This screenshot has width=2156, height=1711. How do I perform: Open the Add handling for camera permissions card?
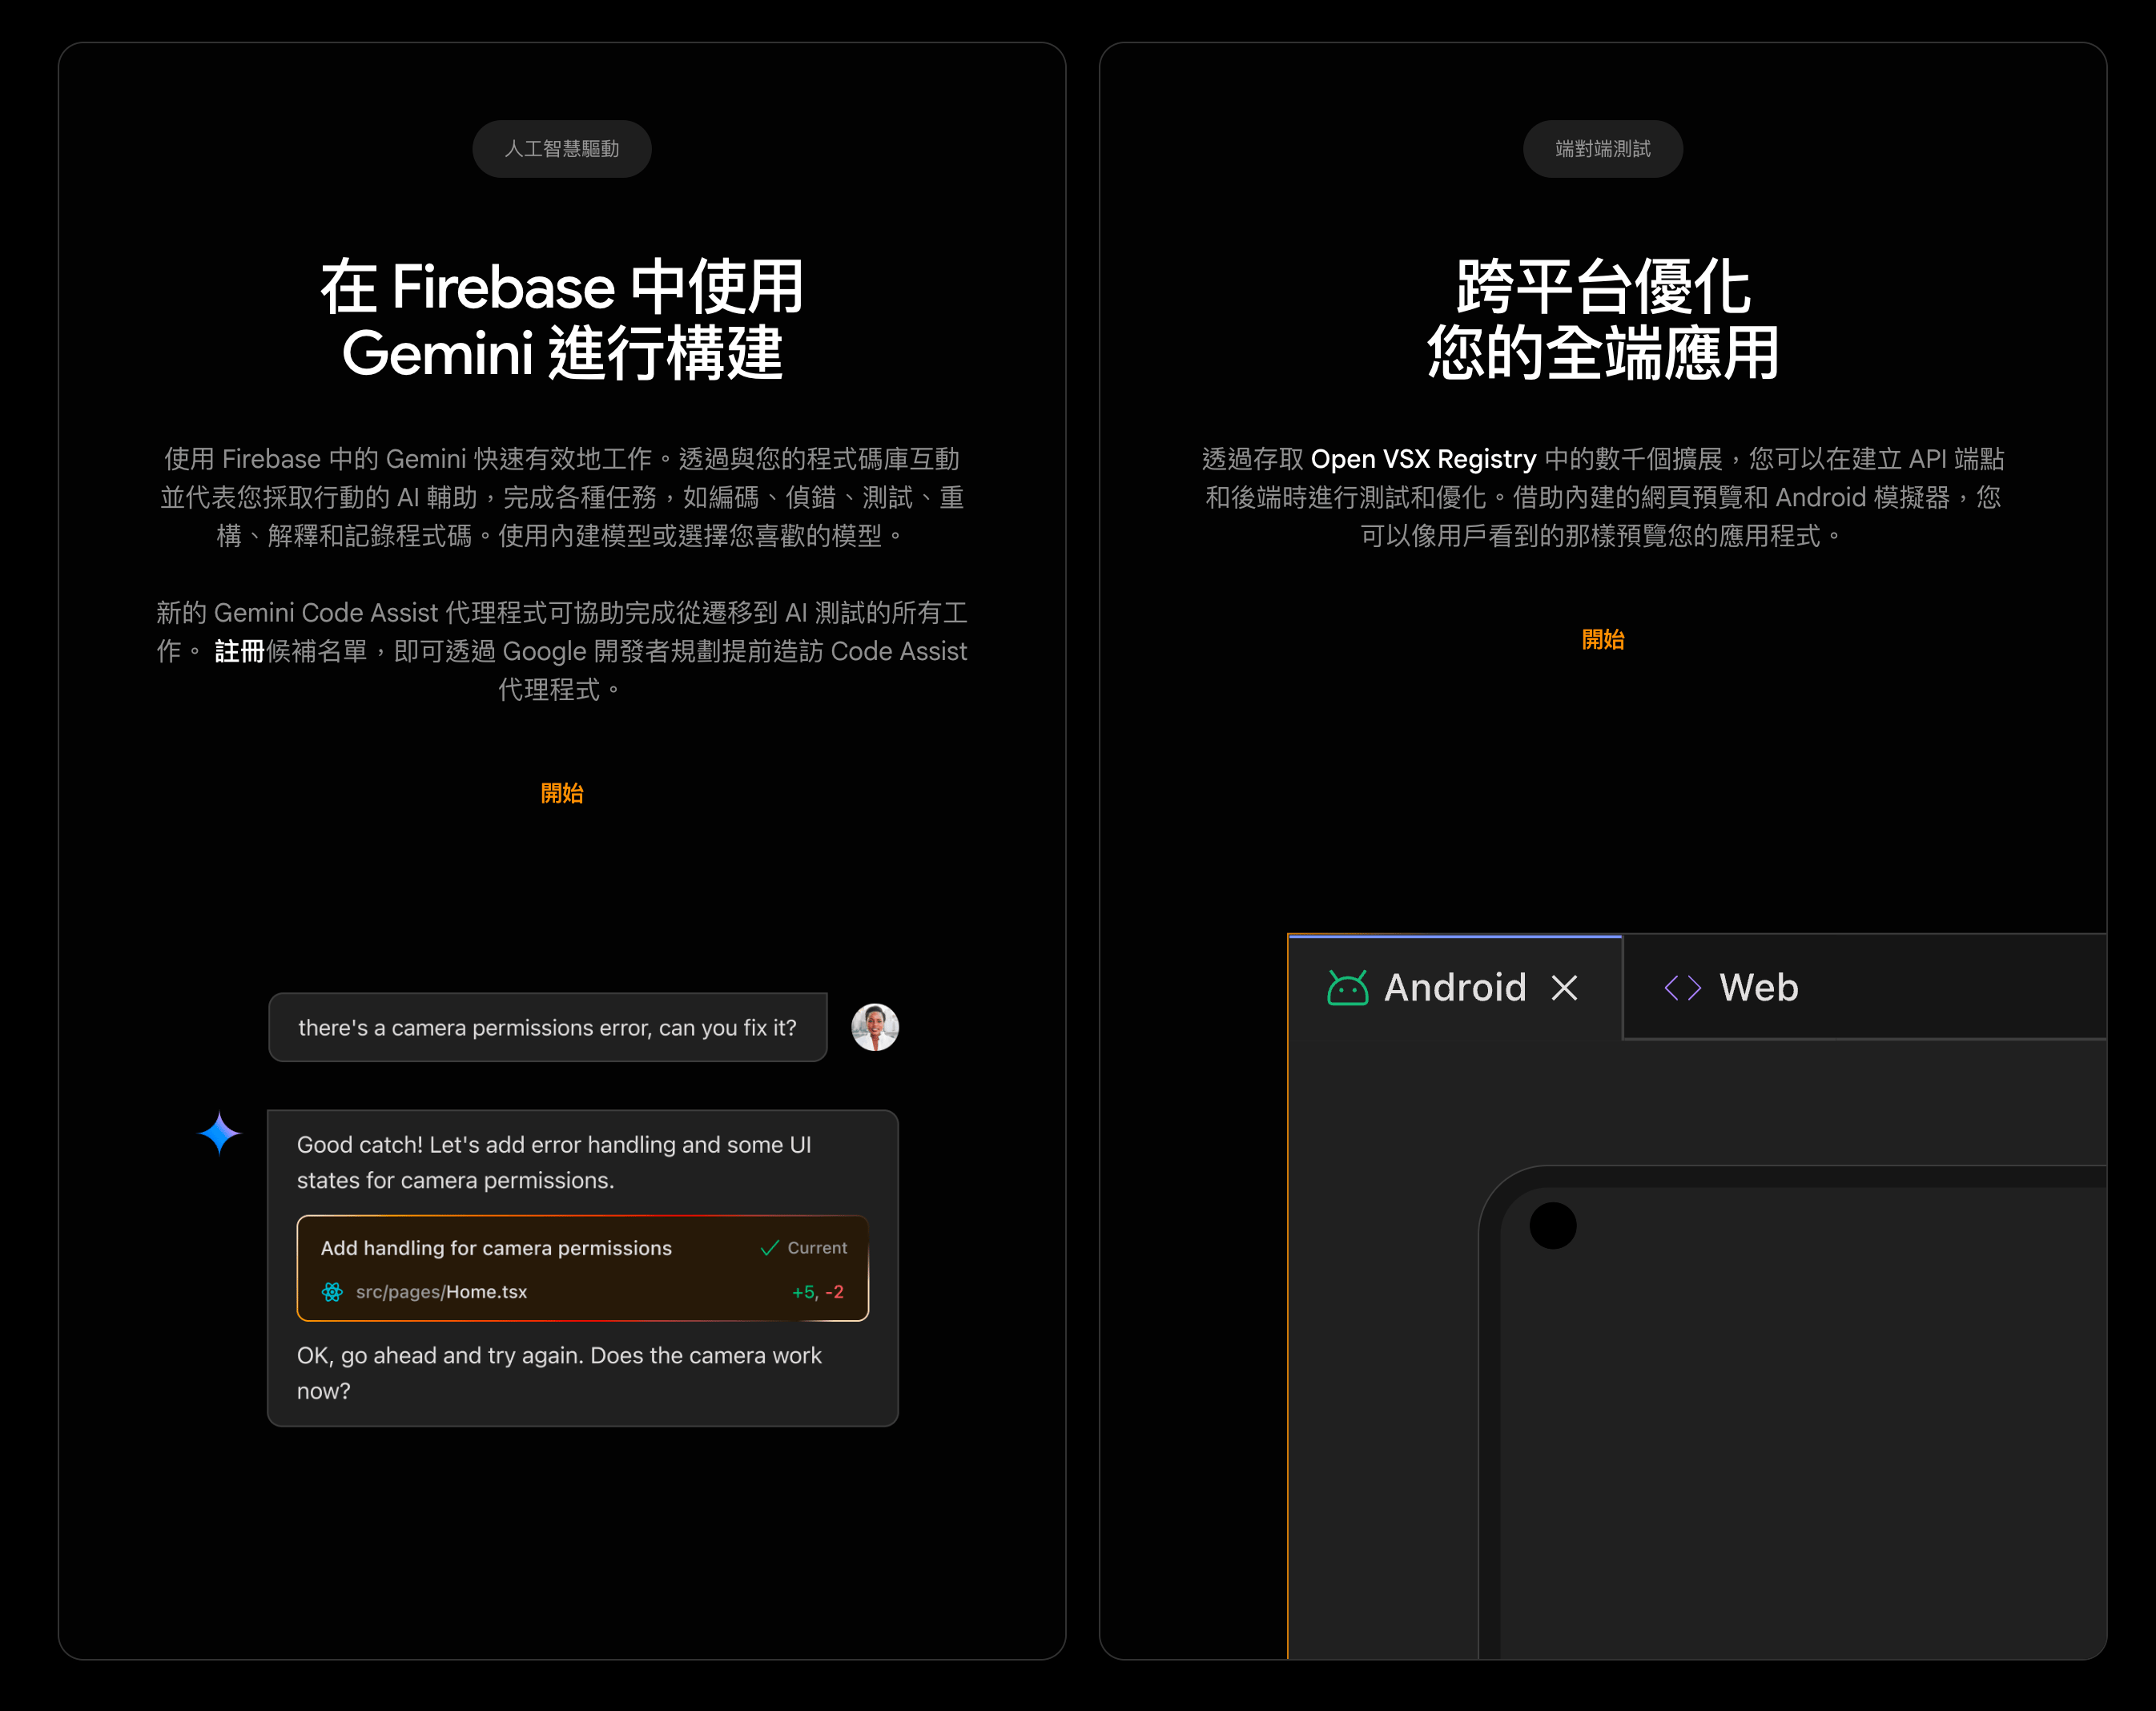[583, 1268]
